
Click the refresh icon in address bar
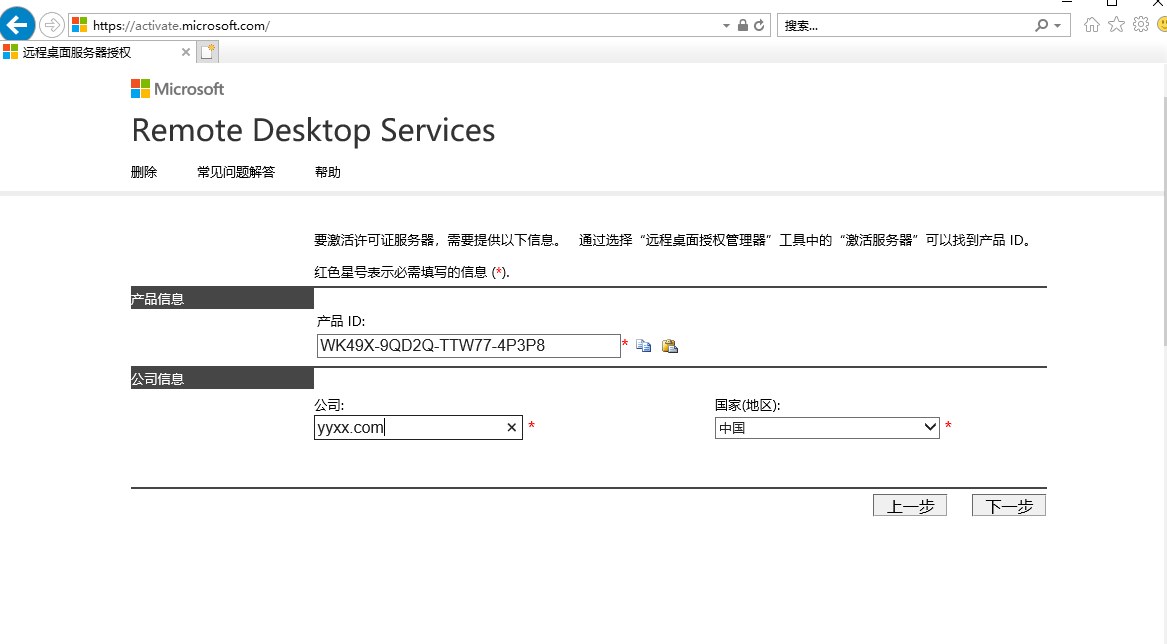click(758, 25)
